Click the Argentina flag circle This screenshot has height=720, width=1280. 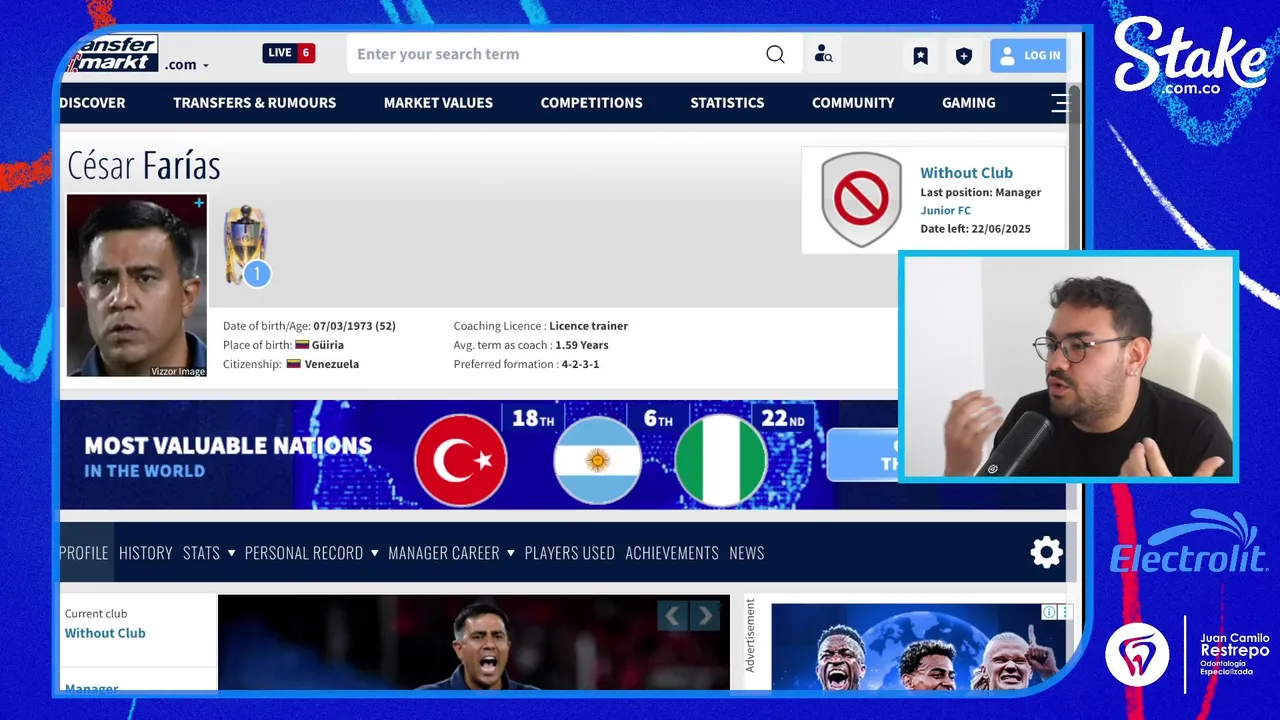[598, 460]
